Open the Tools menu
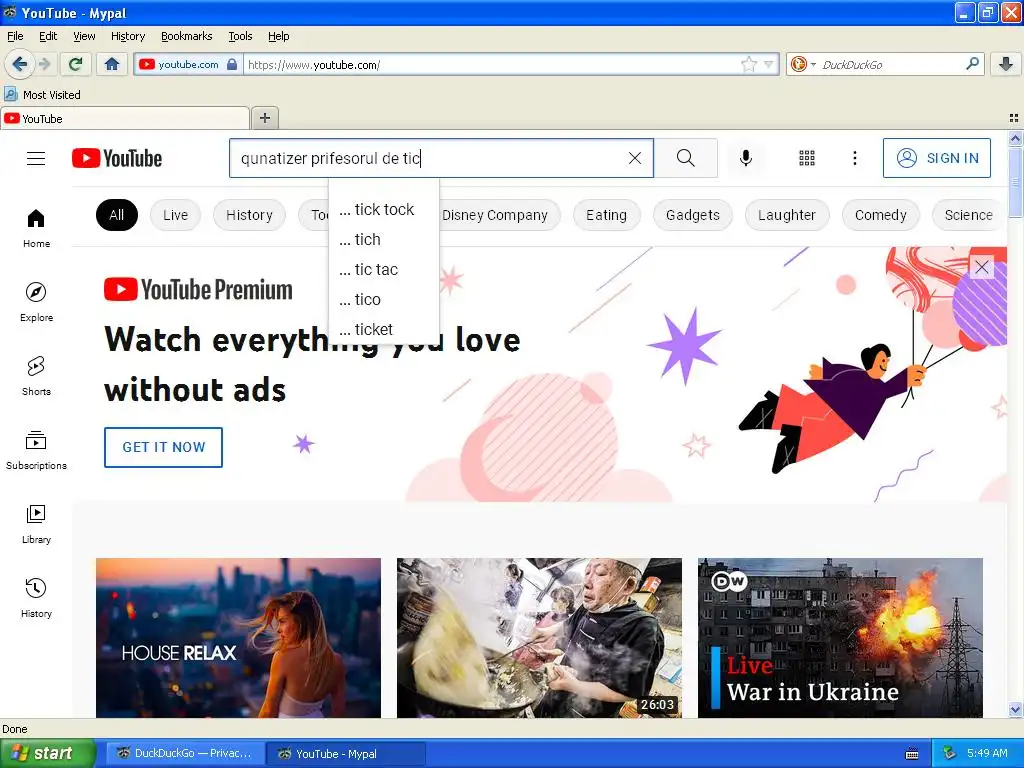 tap(240, 36)
